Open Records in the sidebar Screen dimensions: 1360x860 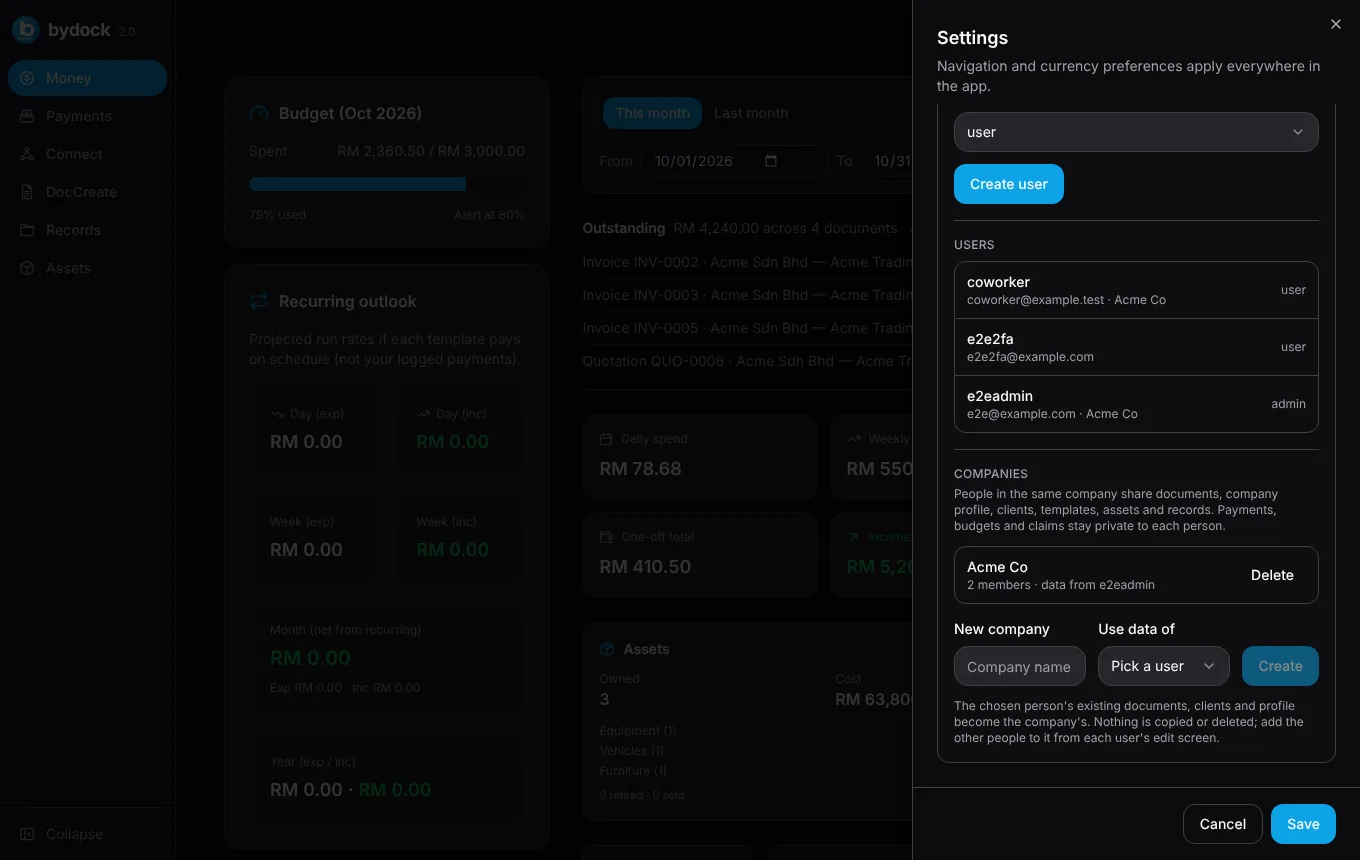click(87, 230)
